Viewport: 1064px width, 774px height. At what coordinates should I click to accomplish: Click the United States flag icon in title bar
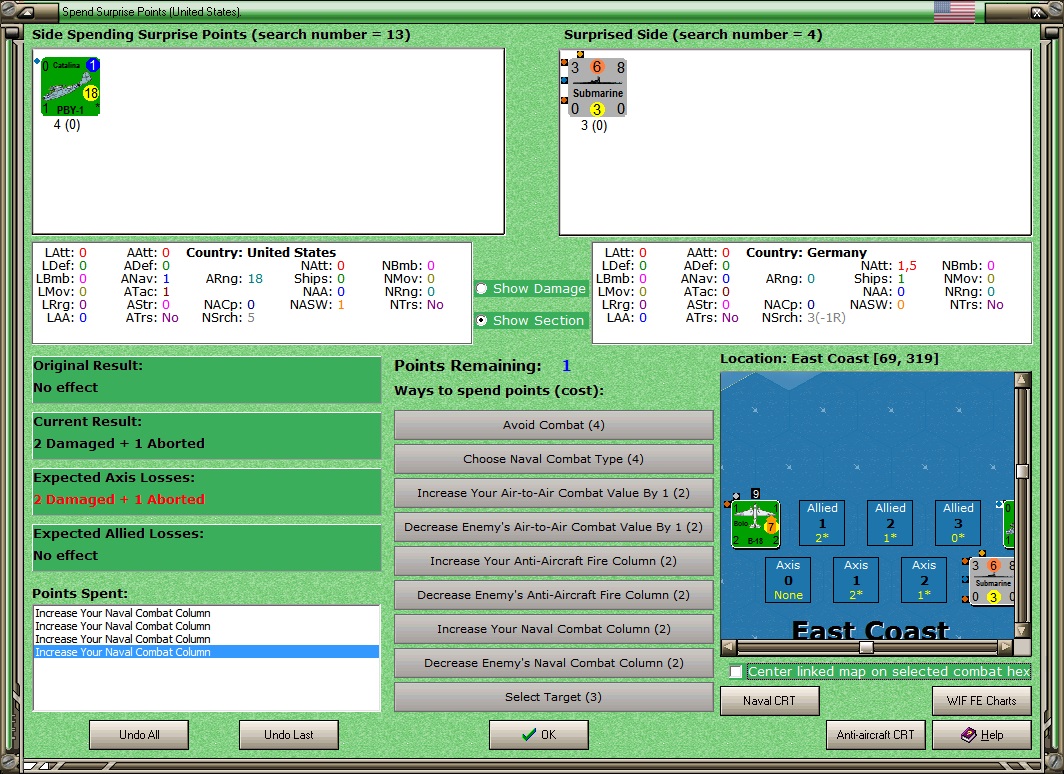(954, 12)
